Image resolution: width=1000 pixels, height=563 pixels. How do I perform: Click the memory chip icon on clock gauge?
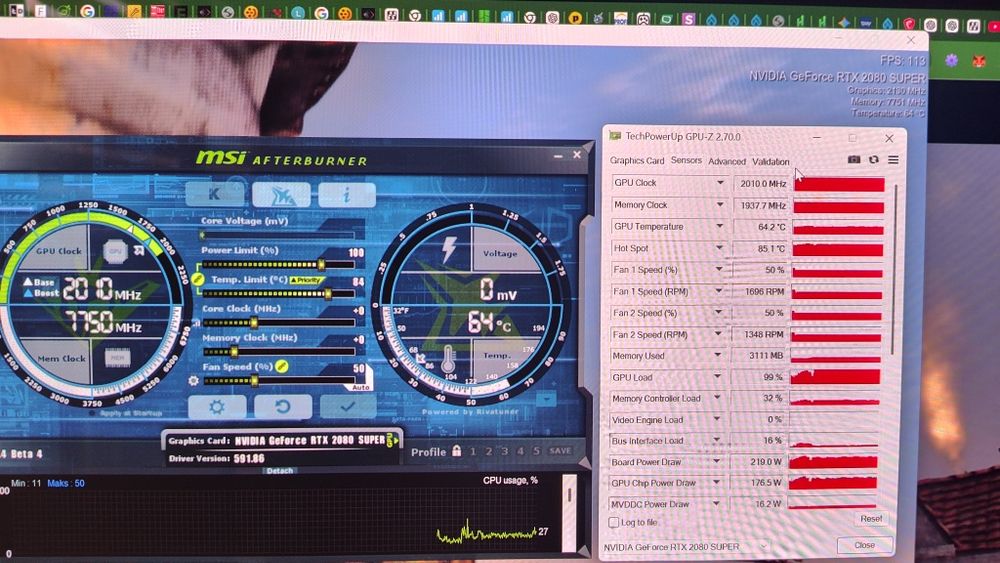117,358
